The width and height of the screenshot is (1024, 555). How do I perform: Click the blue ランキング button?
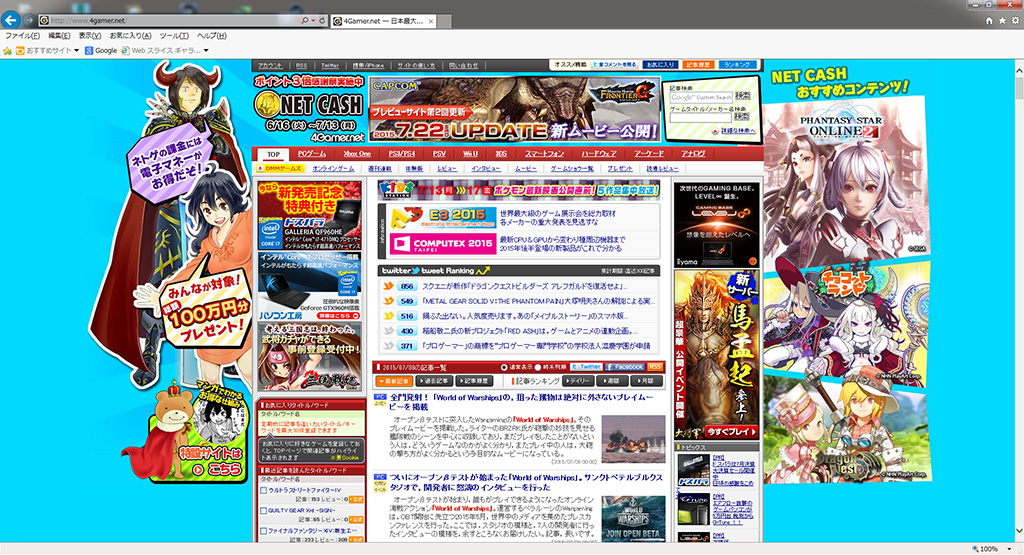(738, 65)
